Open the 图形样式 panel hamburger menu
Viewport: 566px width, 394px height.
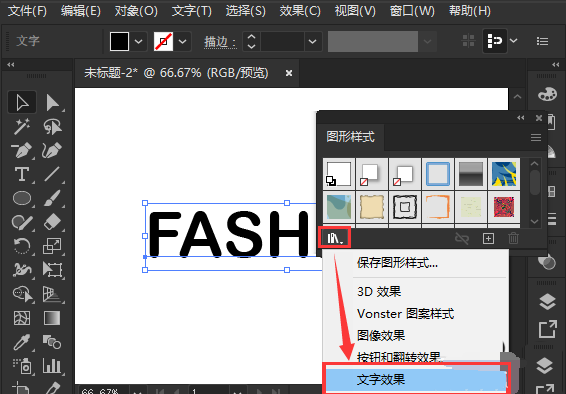[x=536, y=137]
